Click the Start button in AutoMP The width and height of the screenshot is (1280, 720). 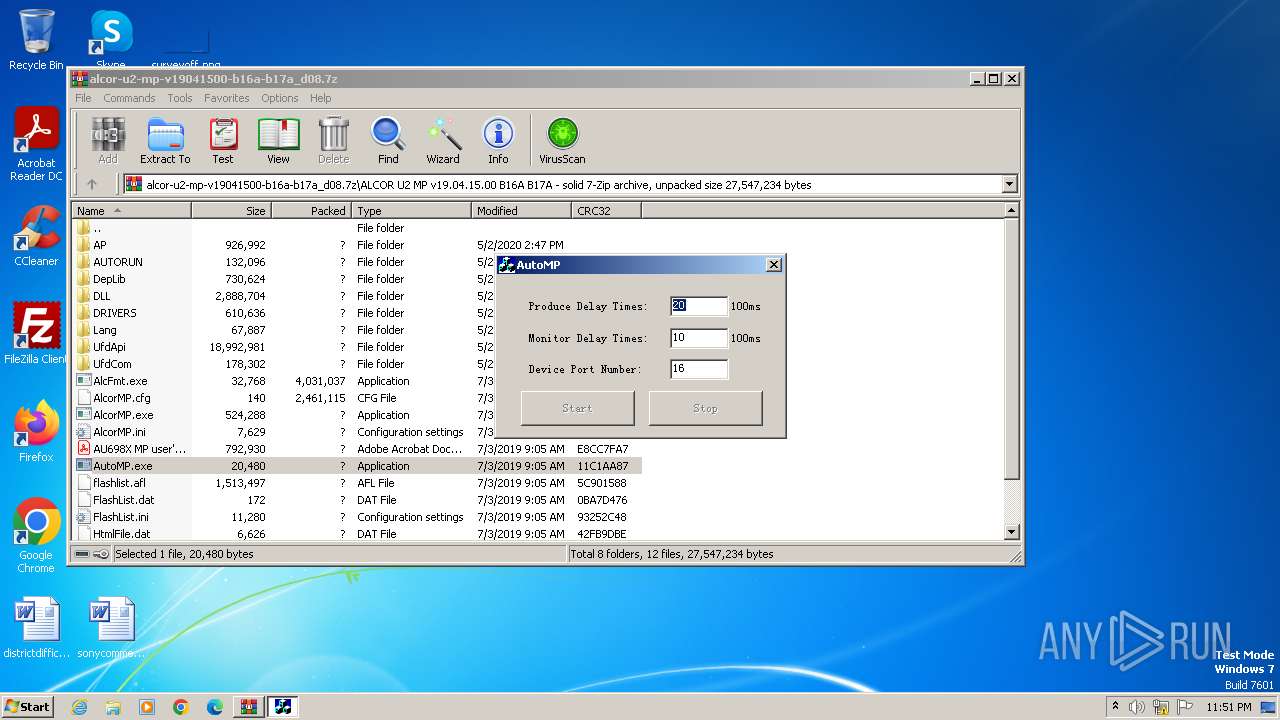577,408
